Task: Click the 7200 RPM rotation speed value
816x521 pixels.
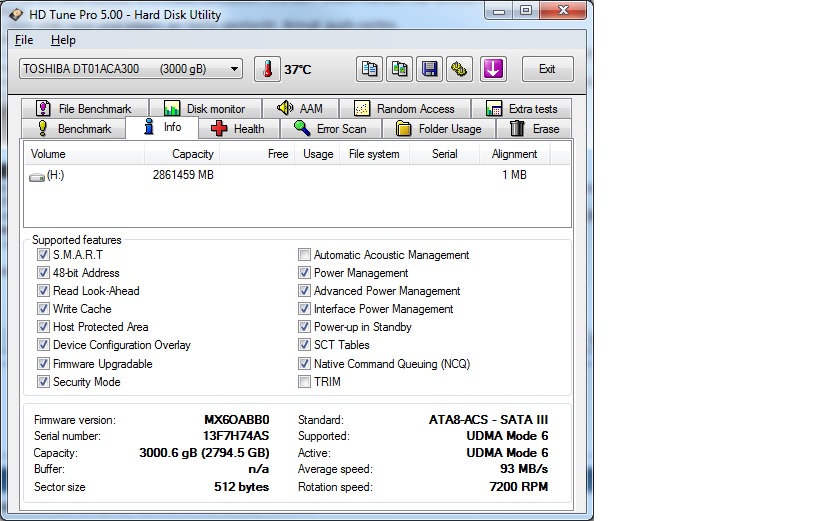Action: [519, 487]
